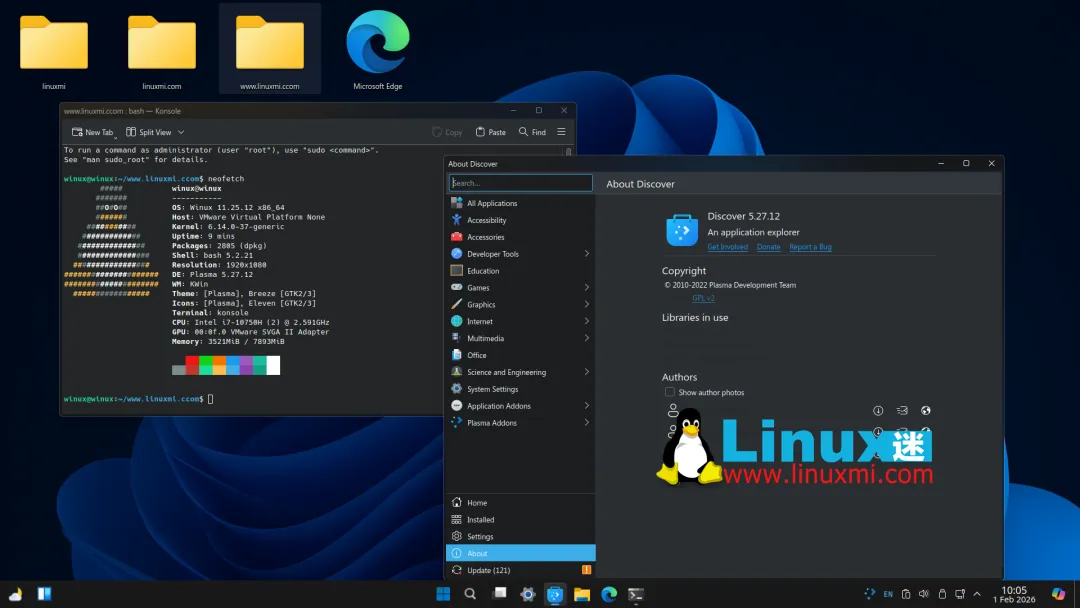Image resolution: width=1080 pixels, height=608 pixels.
Task: Switch to Konsole terminal taskbar icon
Action: tap(636, 594)
